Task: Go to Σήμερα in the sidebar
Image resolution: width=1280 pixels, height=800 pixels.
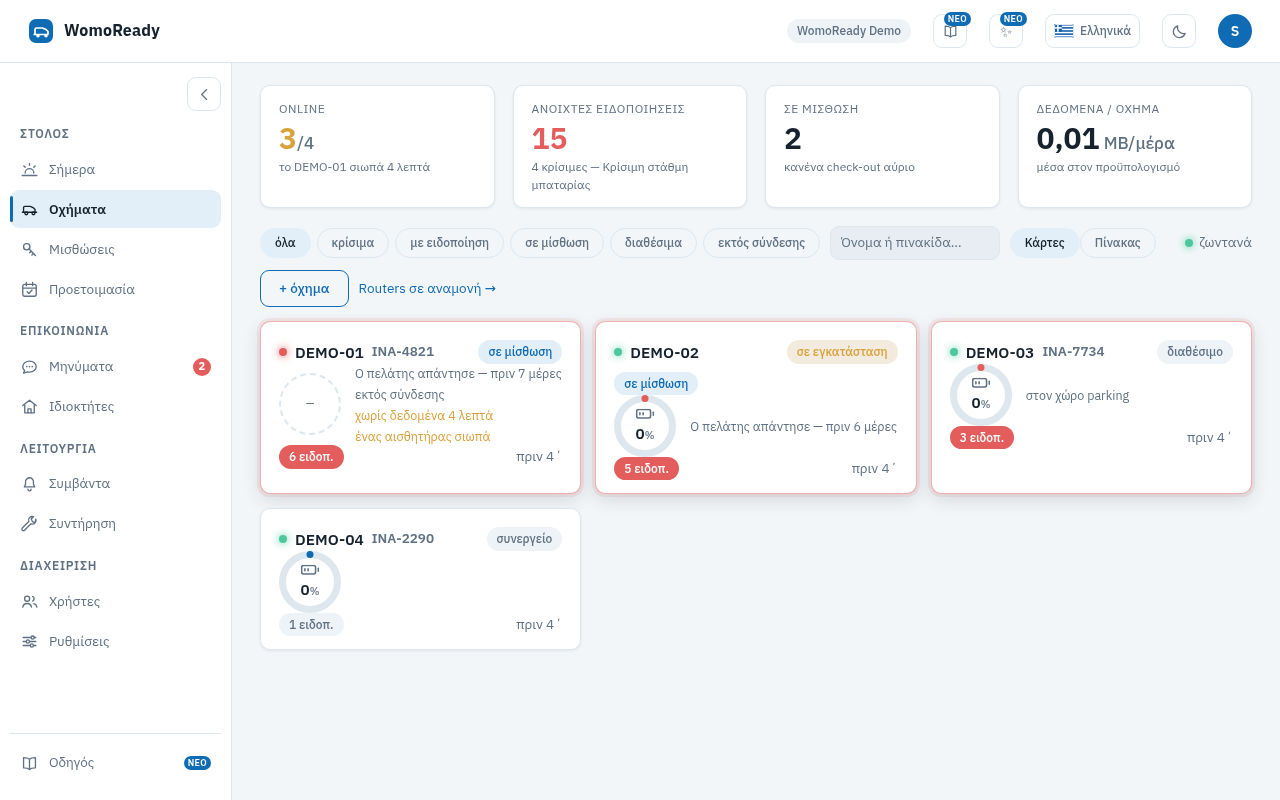Action: (x=115, y=169)
